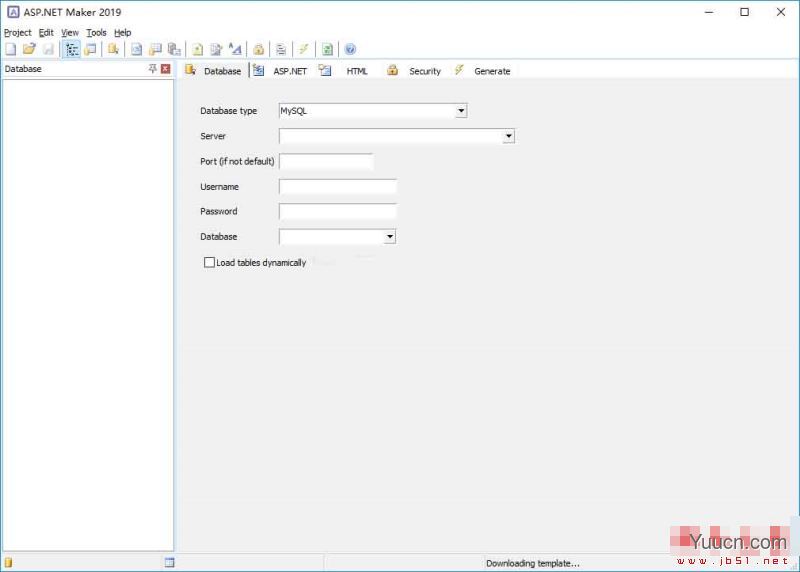Click the lightning bolt Generate toolbar icon
800x572 pixels.
304,49
